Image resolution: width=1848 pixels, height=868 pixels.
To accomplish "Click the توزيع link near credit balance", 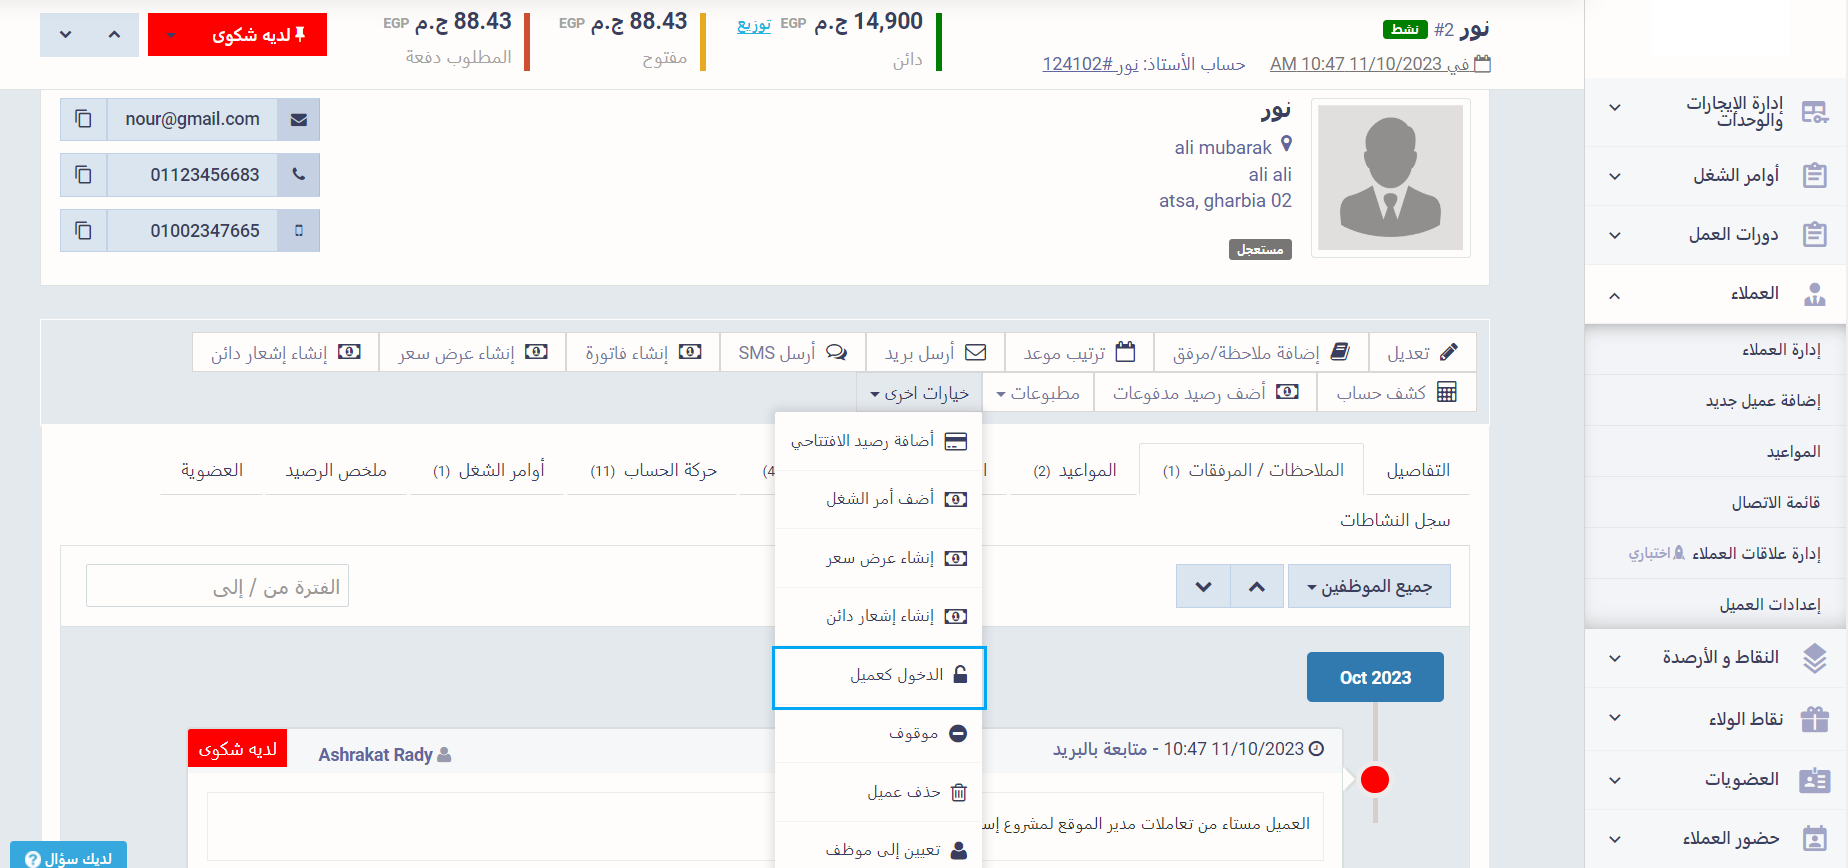I will (x=754, y=24).
